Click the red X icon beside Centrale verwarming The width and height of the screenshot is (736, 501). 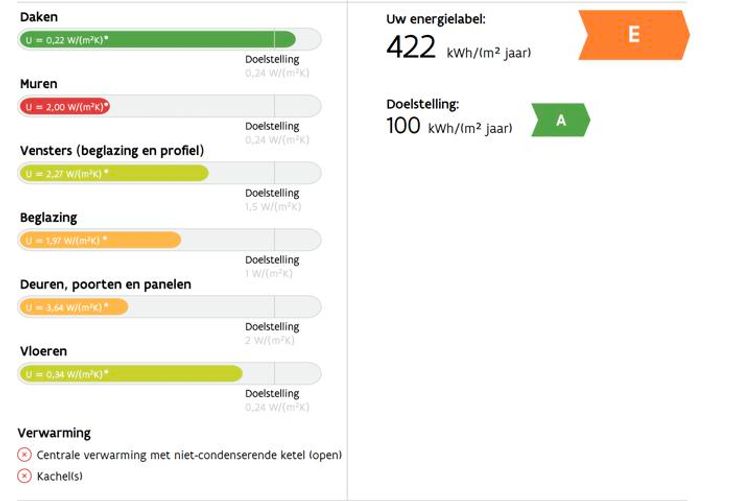coord(25,455)
